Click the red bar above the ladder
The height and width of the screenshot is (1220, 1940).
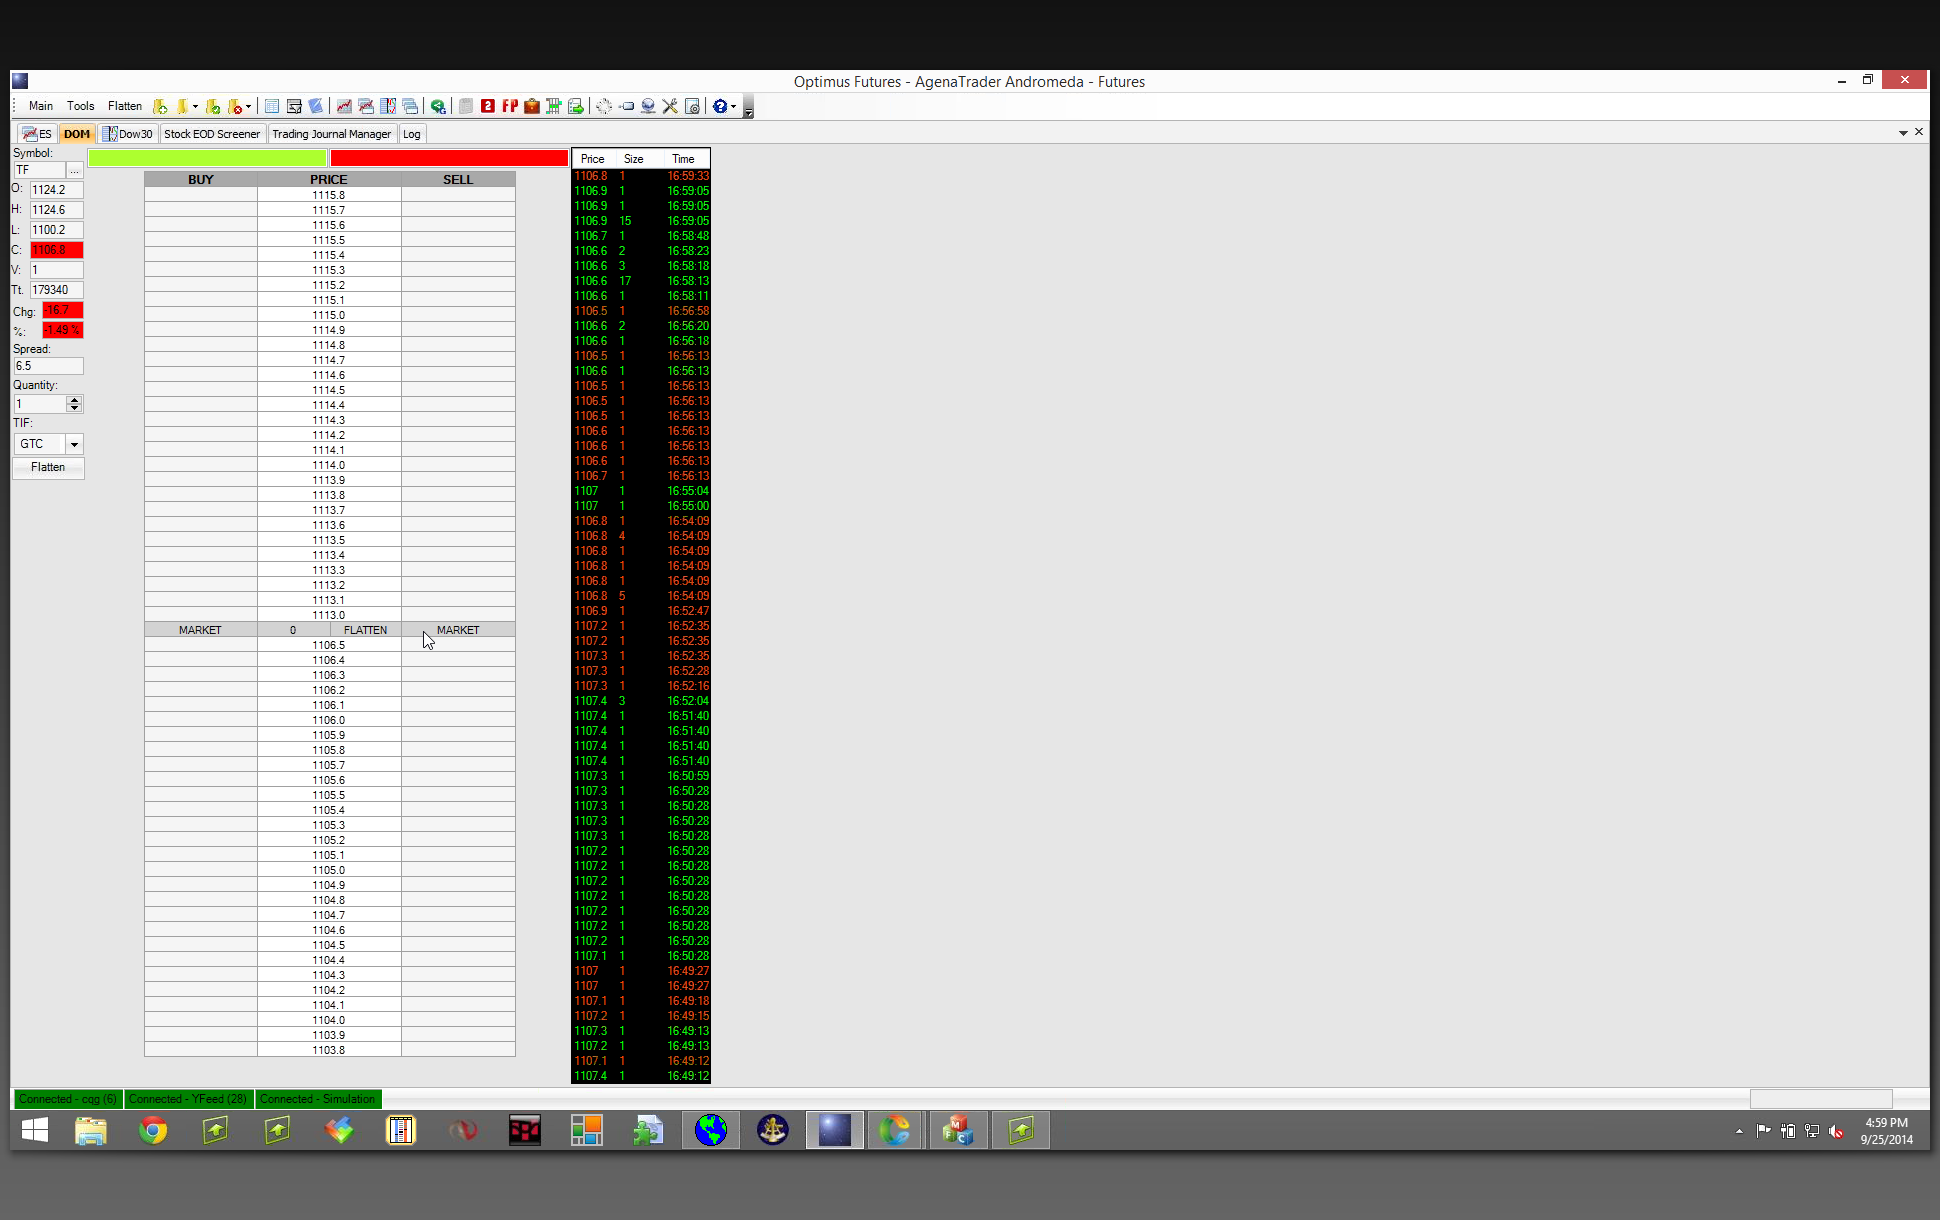pos(449,158)
